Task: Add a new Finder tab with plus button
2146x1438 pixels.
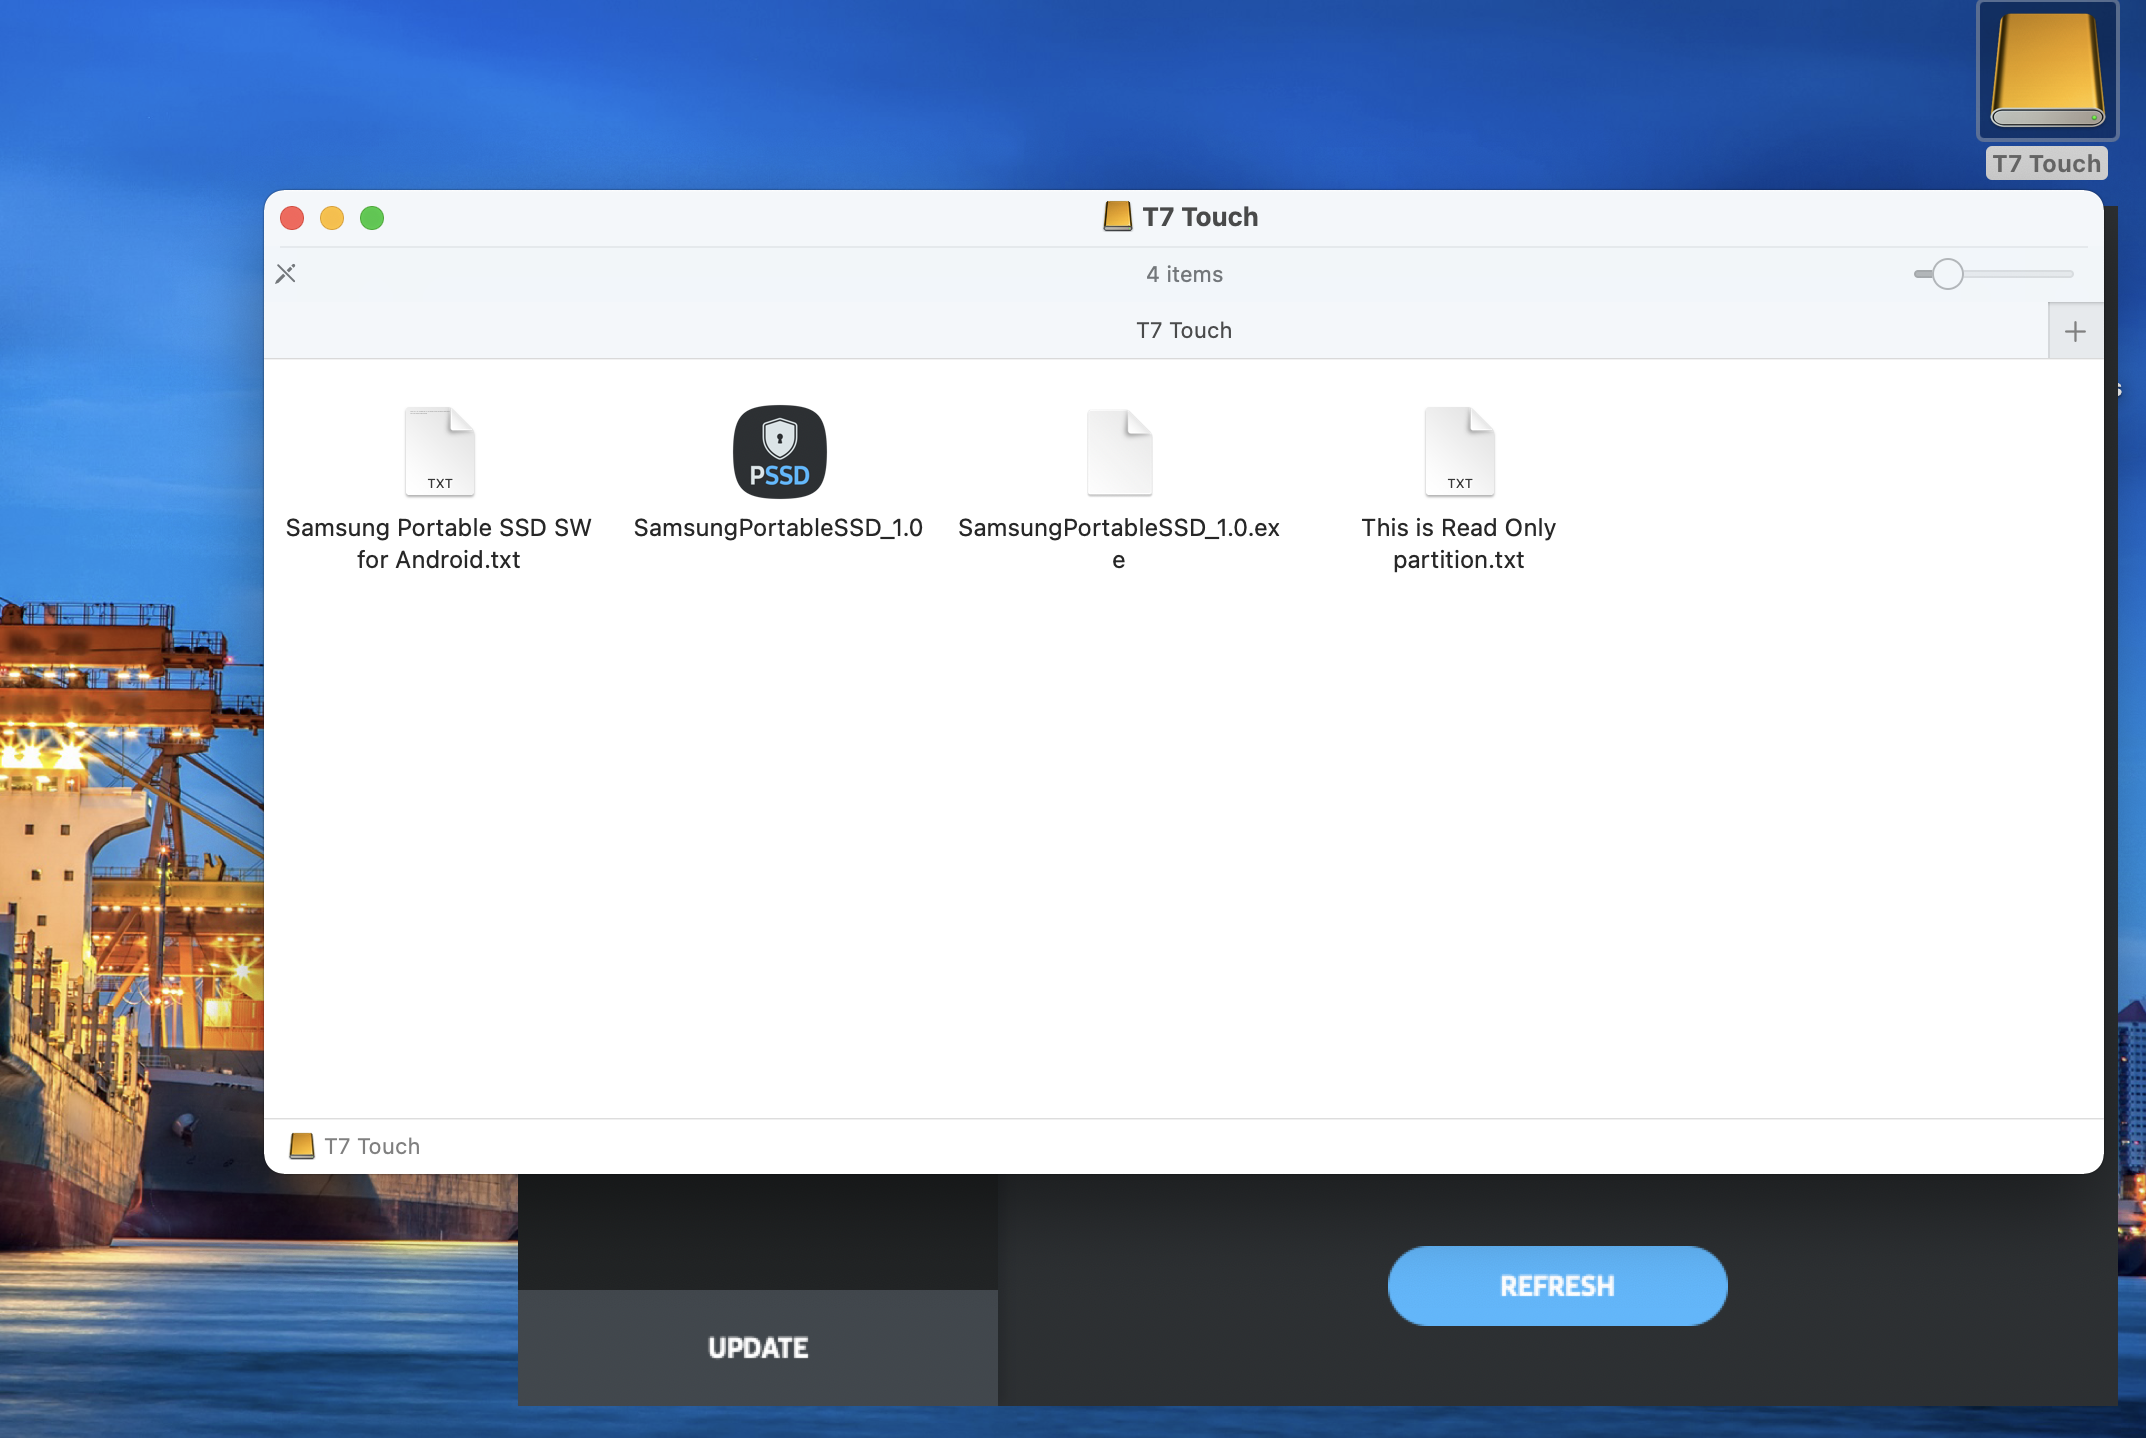Action: tap(2075, 331)
